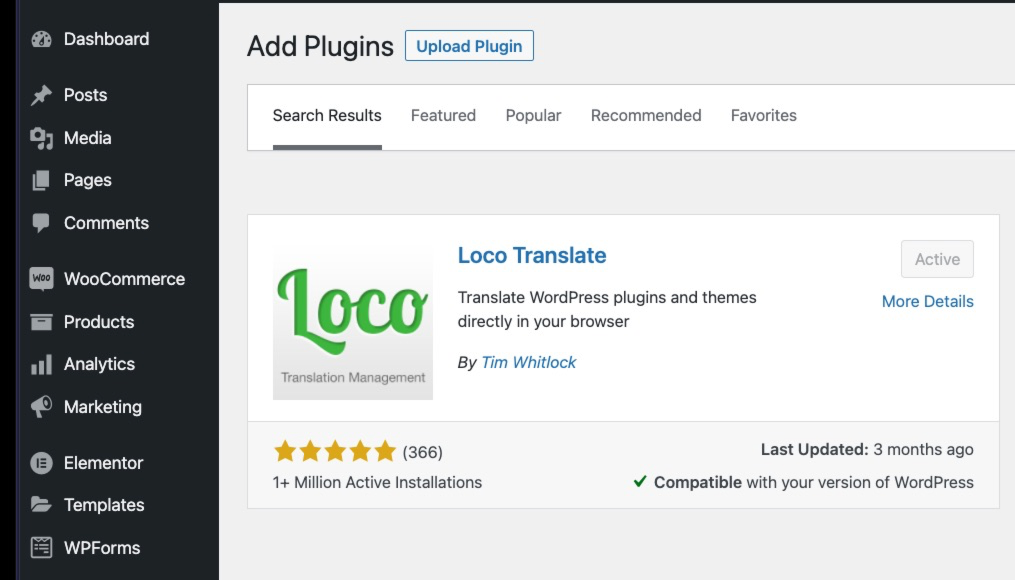Viewport: 1015px width, 580px height.
Task: Click the Comments speech bubble icon
Action: click(x=41, y=223)
